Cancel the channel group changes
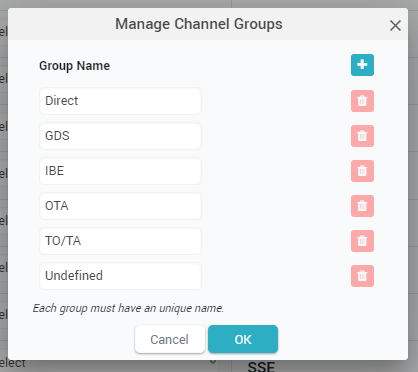418x372 pixels. (170, 339)
